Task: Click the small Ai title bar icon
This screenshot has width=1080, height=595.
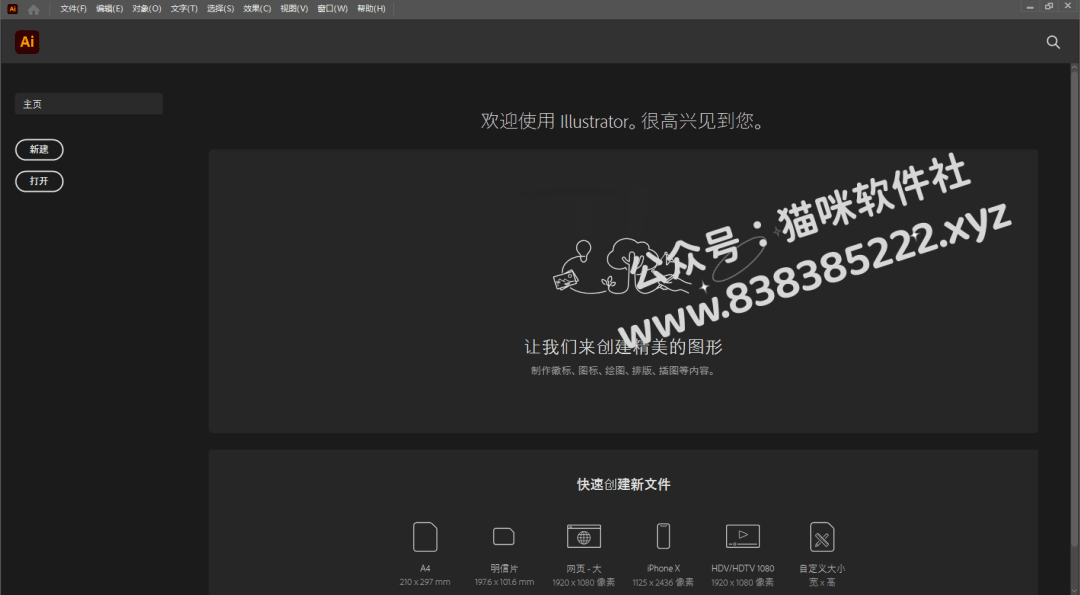Action: 12,9
